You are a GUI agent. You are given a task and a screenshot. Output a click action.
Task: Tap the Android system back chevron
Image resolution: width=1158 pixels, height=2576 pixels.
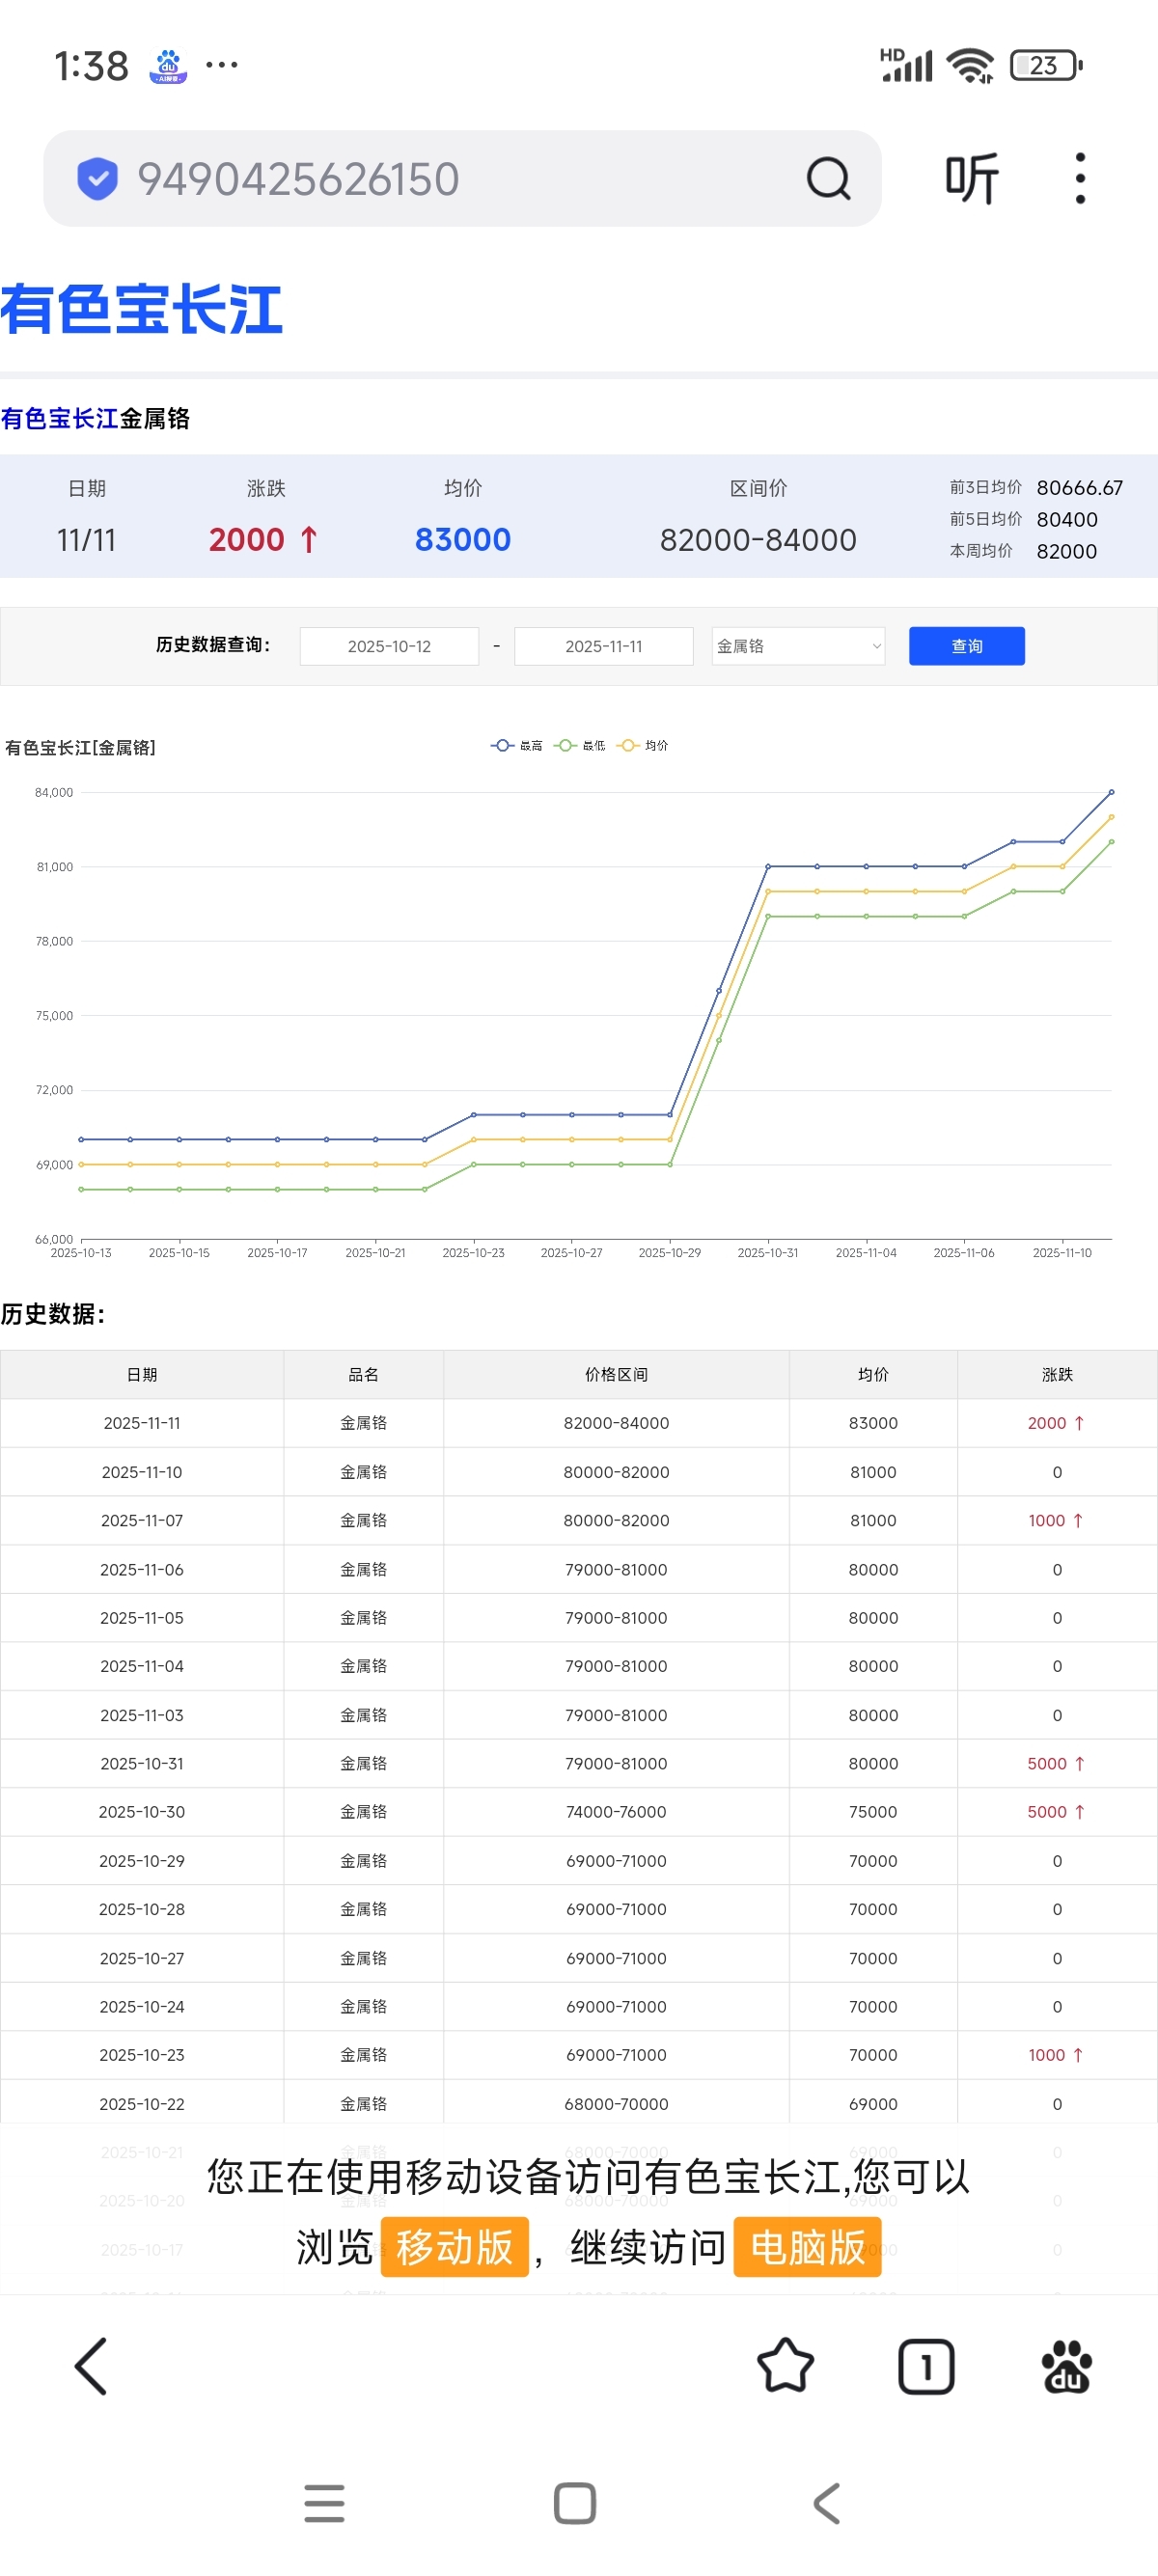click(x=826, y=2503)
